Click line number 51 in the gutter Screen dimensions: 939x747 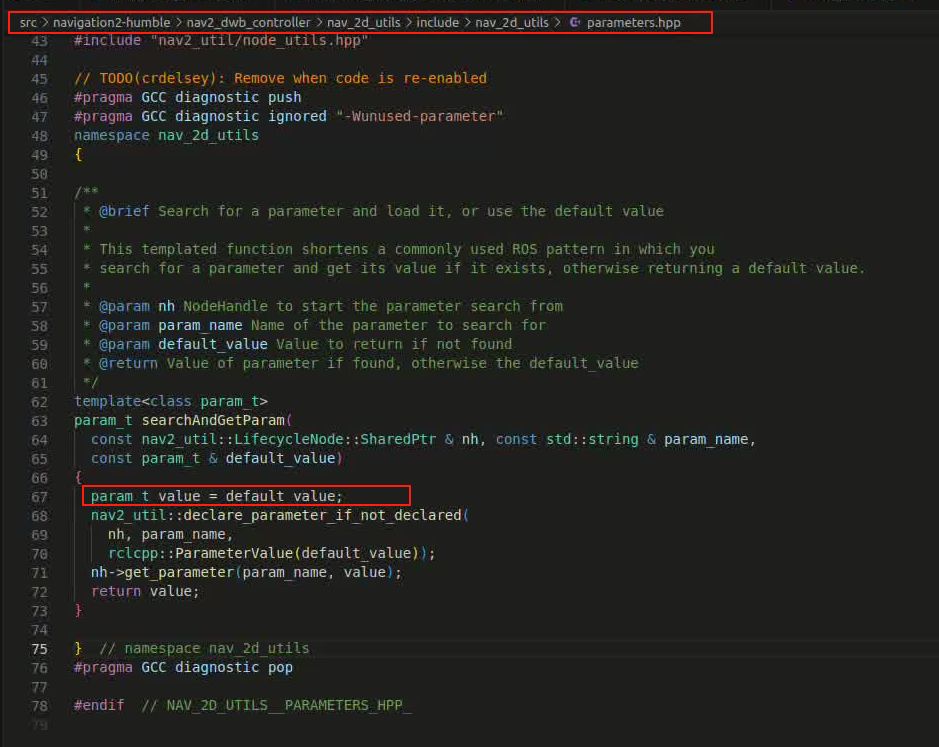coord(40,193)
